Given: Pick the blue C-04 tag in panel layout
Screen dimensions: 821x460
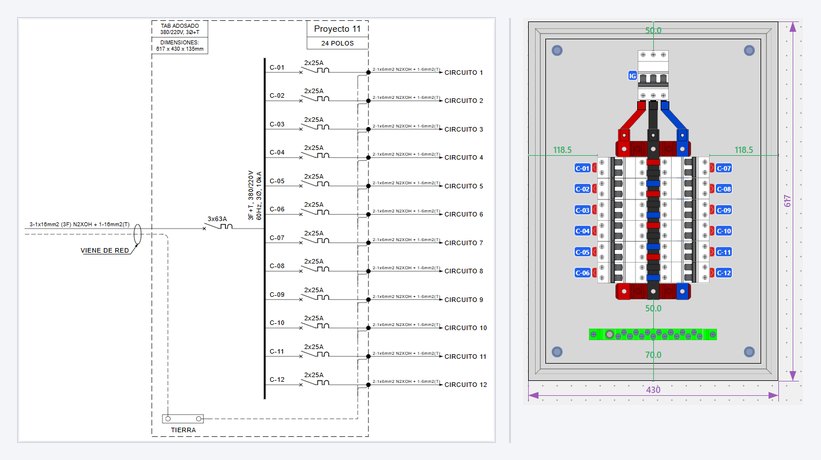Looking at the screenshot, I should coord(583,231).
